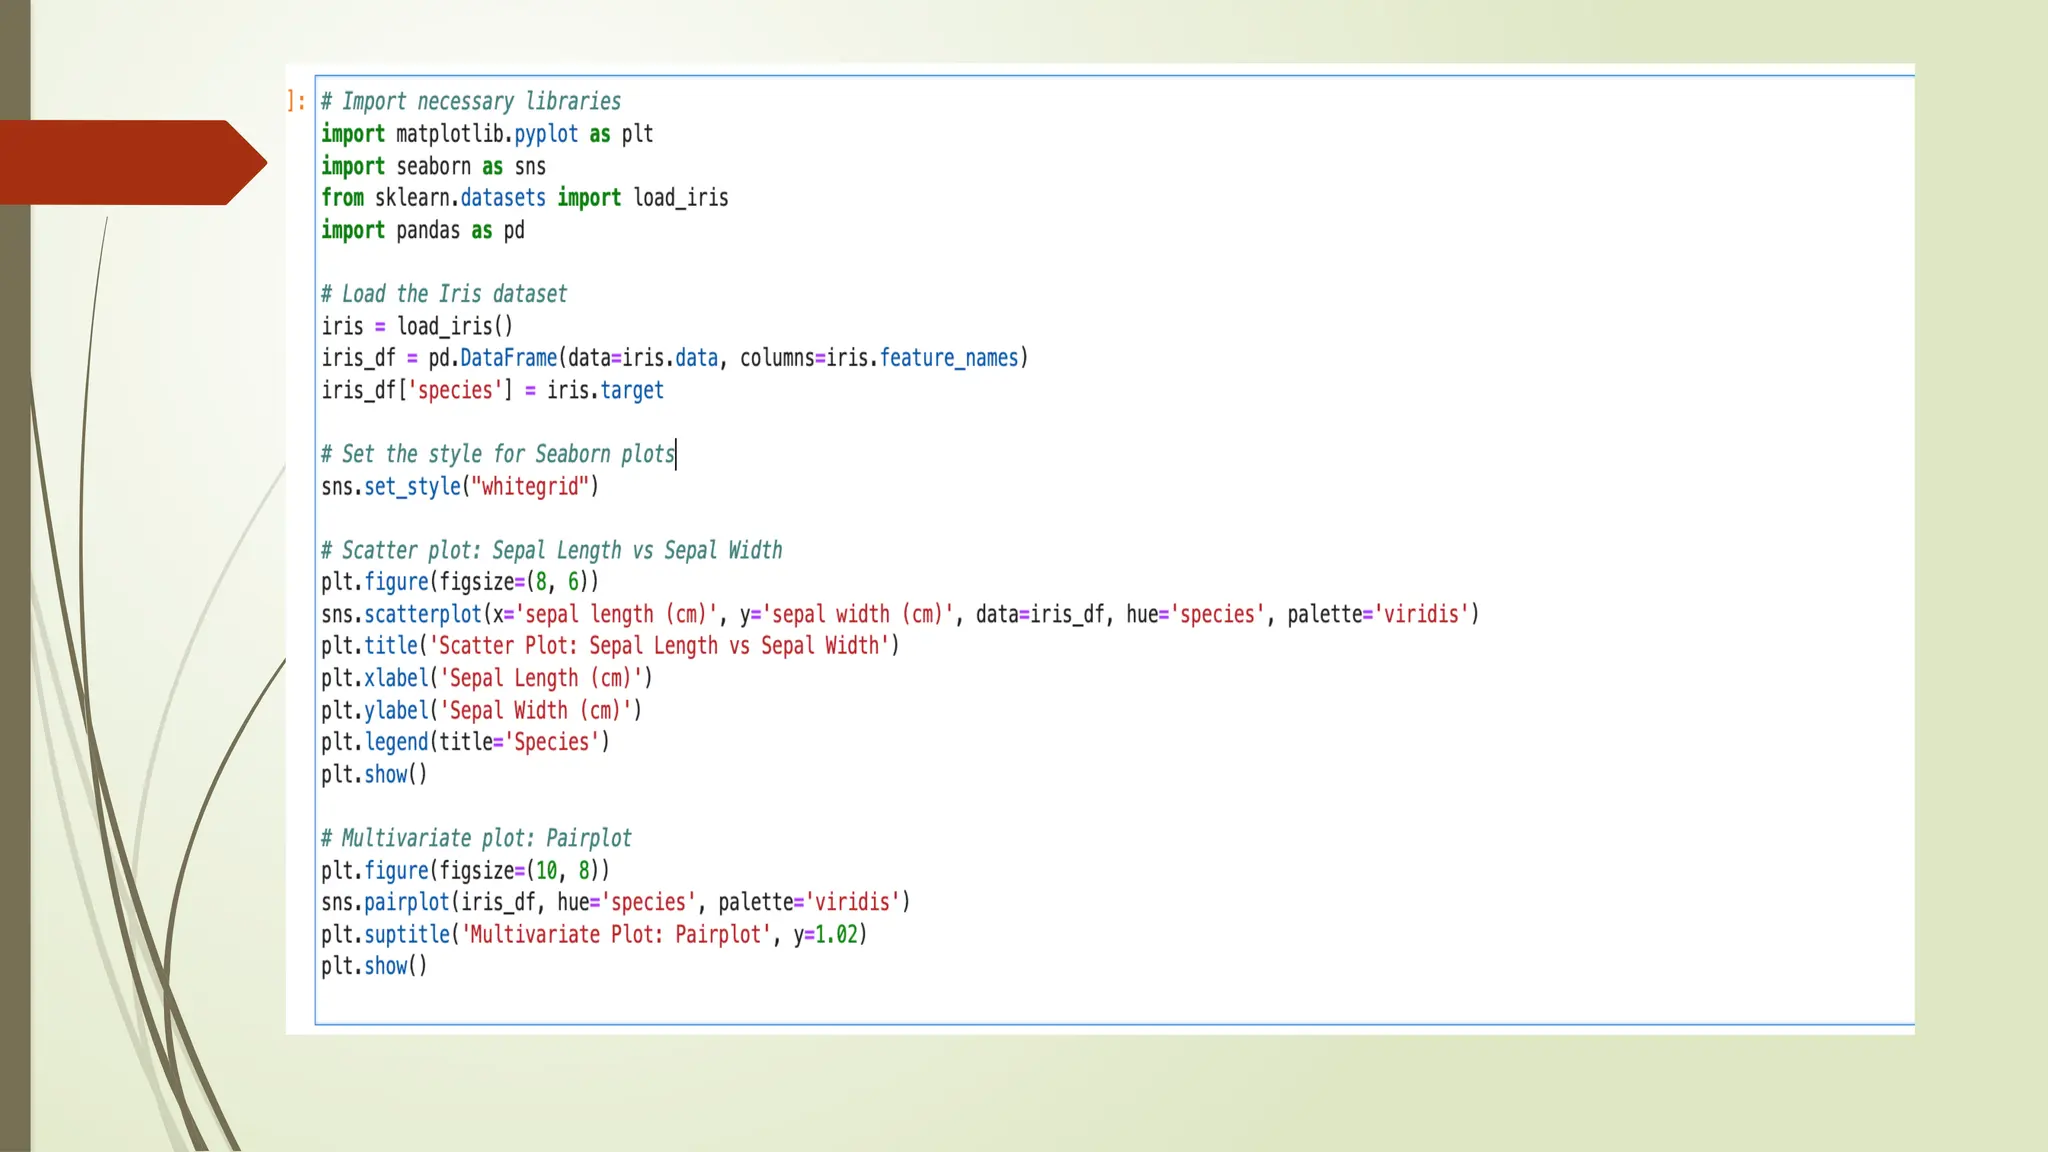This screenshot has width=2048, height=1152.
Task: Click the final plt.show() line
Action: [x=374, y=966]
